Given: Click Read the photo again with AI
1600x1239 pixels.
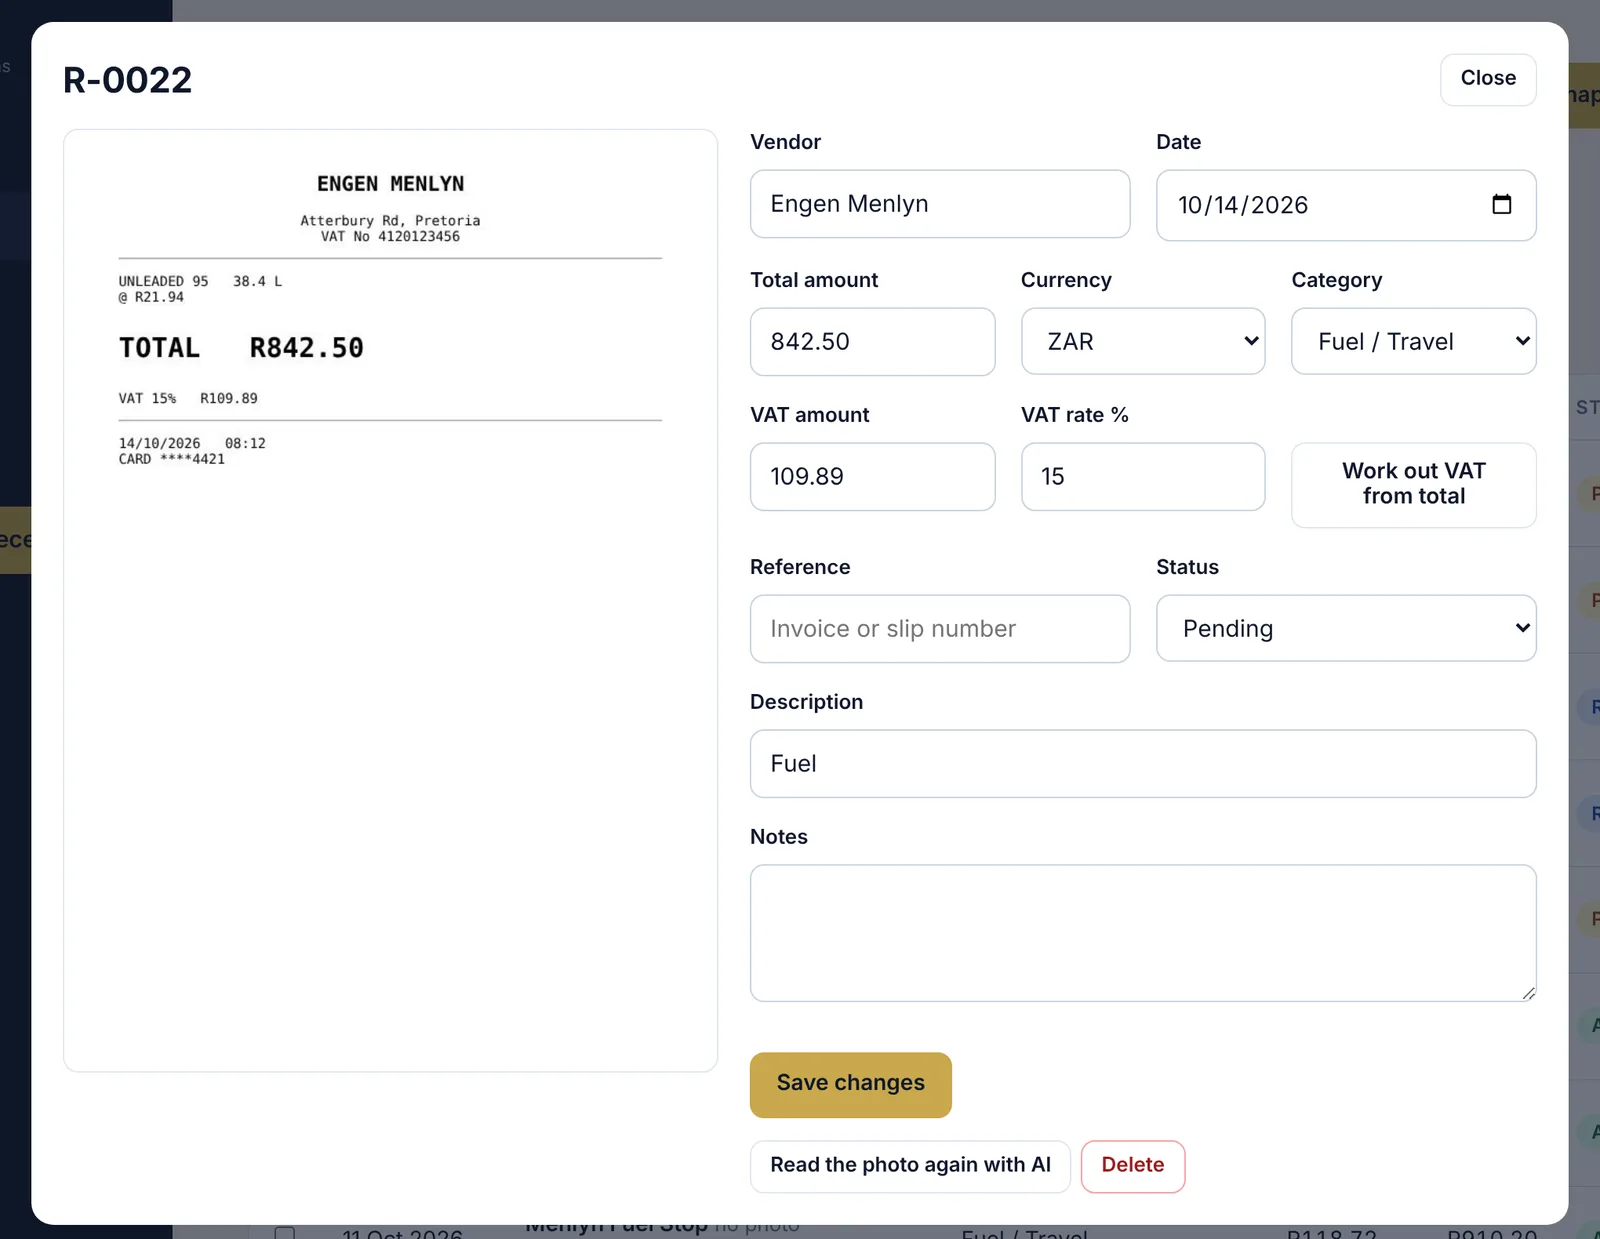Looking at the screenshot, I should [x=910, y=1166].
